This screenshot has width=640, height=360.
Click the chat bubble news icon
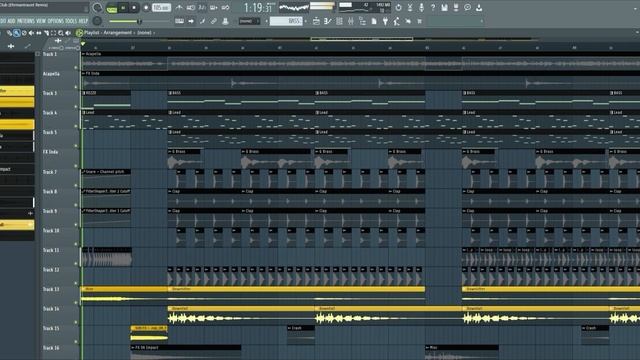coord(467,8)
